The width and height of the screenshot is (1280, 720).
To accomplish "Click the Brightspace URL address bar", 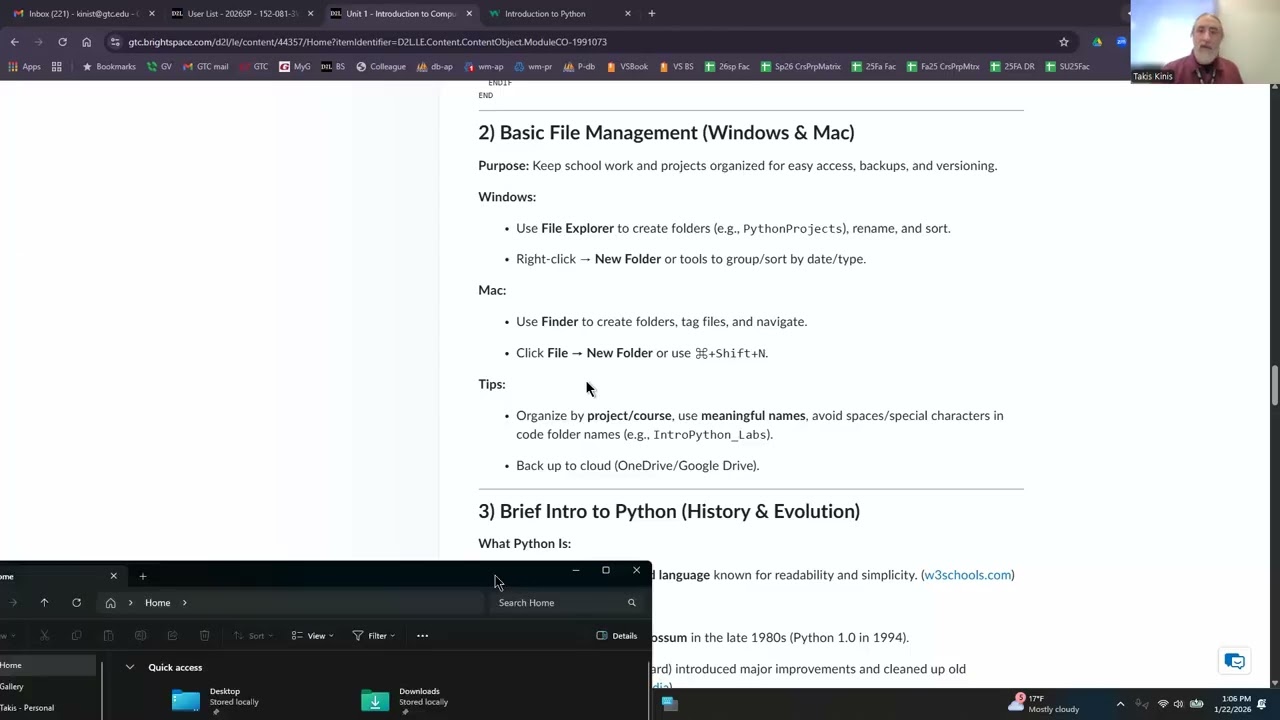I will [580, 42].
